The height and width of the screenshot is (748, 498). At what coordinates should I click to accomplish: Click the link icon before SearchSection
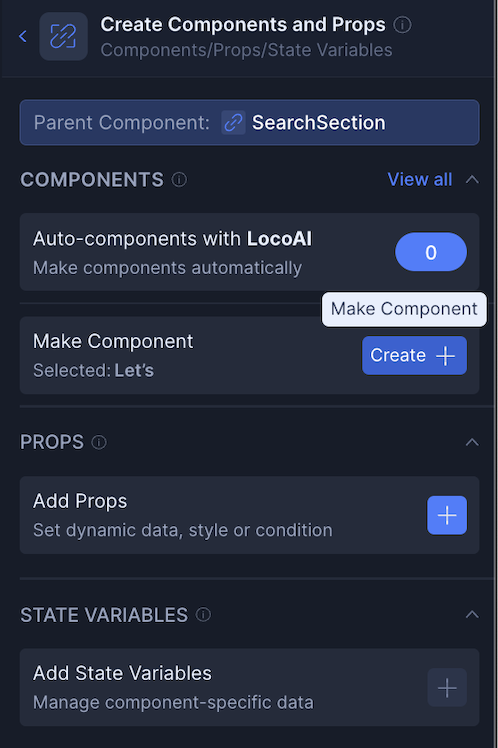pyautogui.click(x=233, y=123)
